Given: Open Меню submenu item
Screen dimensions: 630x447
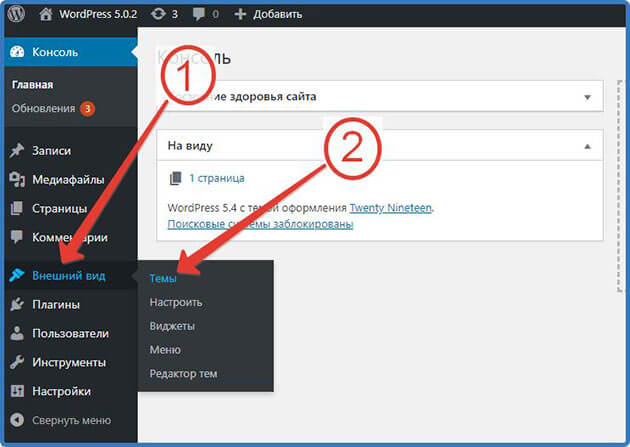Looking at the screenshot, I should pyautogui.click(x=165, y=349).
